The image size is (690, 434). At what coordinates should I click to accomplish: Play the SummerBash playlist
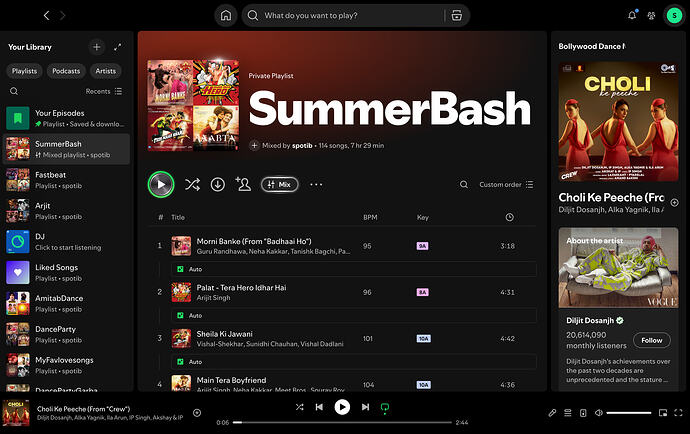pos(161,184)
